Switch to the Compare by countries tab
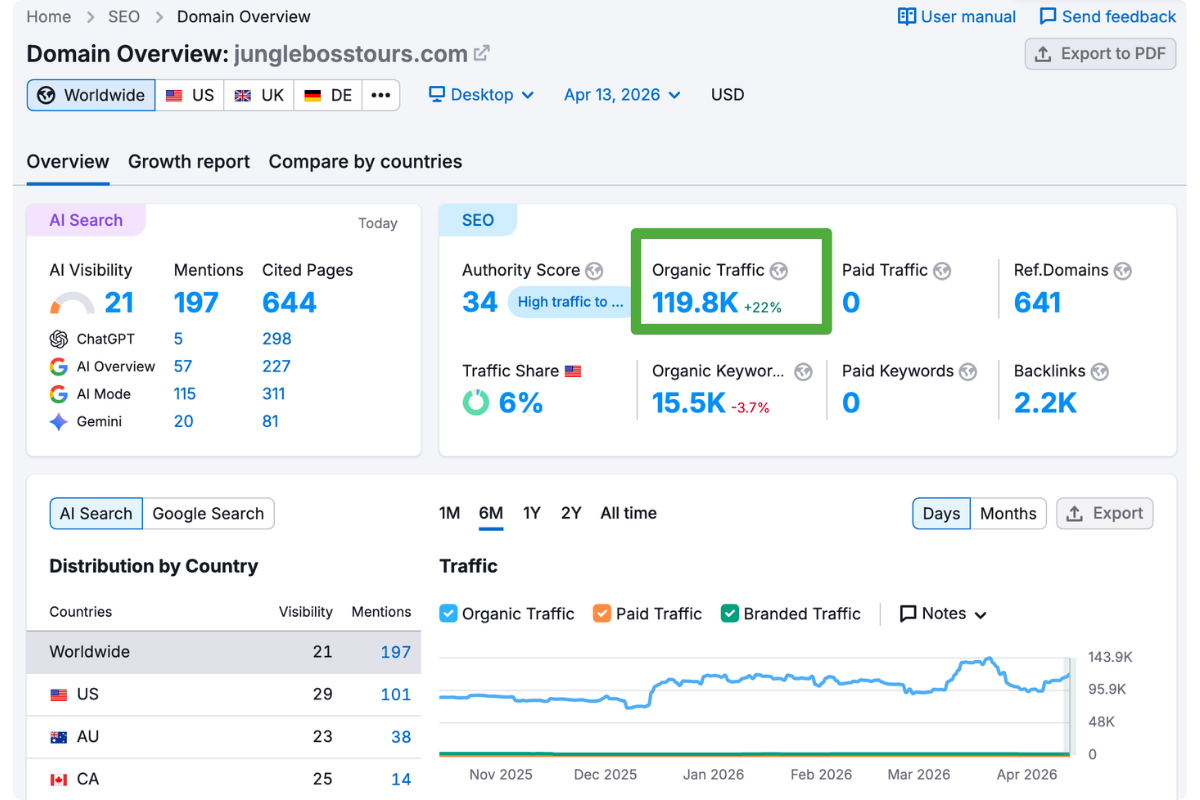The height and width of the screenshot is (800, 1200). click(365, 161)
